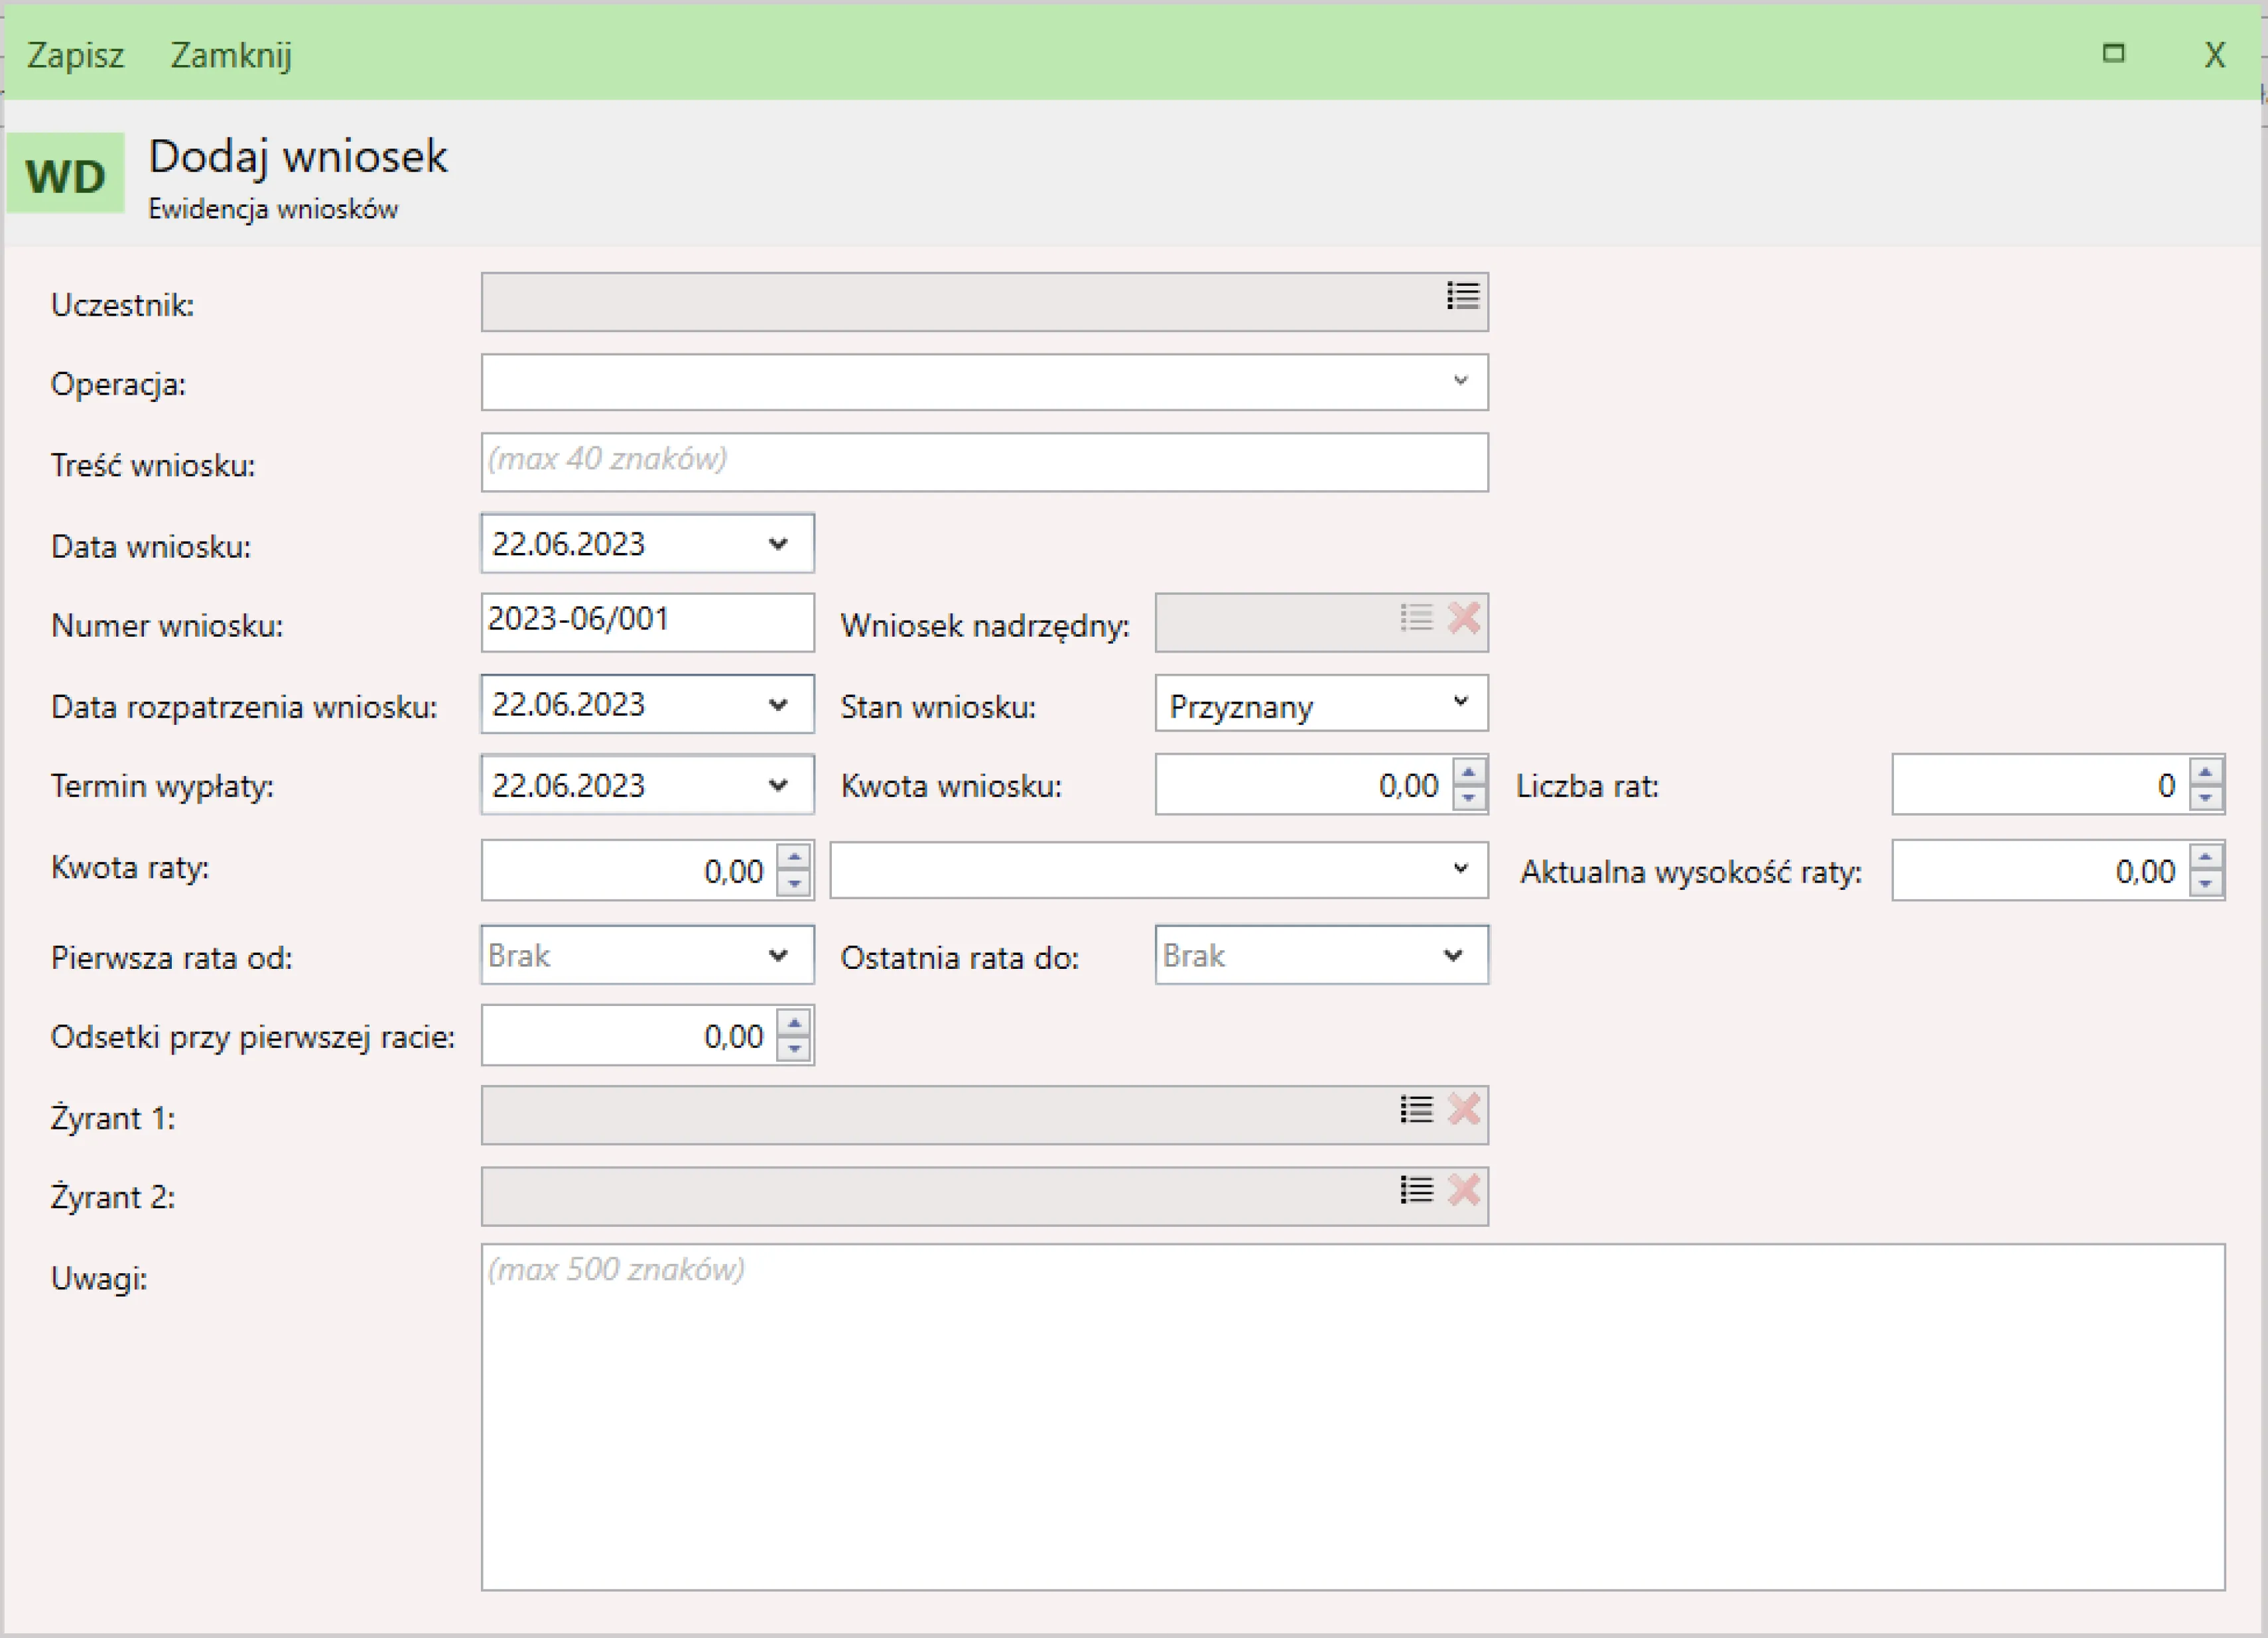
Task: Open participant list icon in Uczestnik field
Action: tap(1462, 296)
